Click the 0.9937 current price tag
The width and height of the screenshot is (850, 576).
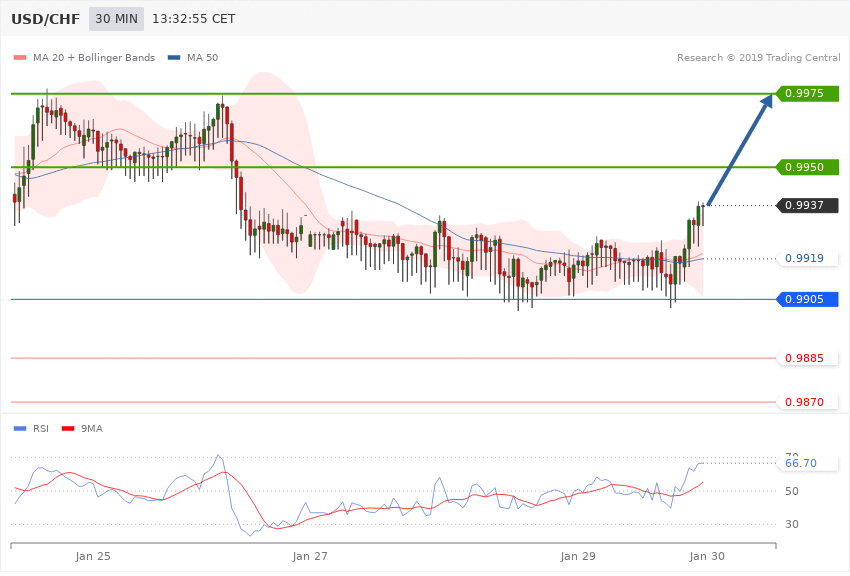(808, 205)
